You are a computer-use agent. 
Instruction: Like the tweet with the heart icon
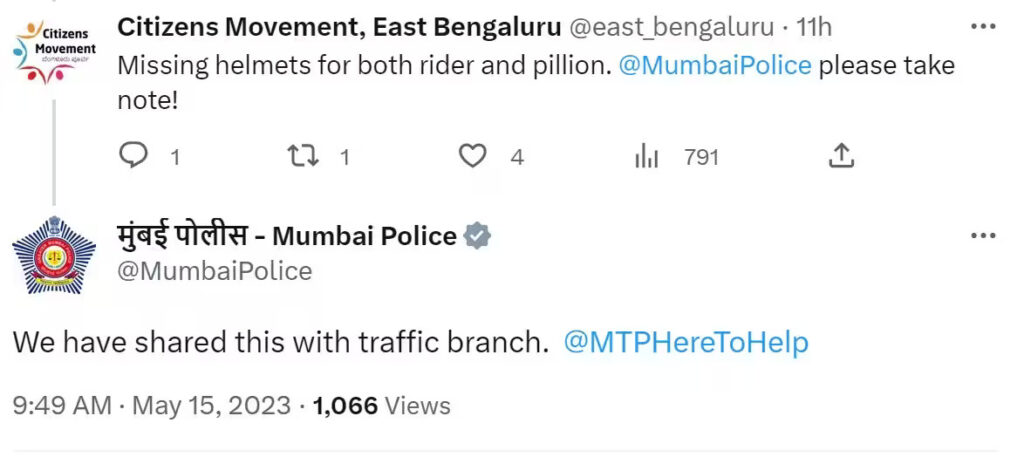[472, 156]
